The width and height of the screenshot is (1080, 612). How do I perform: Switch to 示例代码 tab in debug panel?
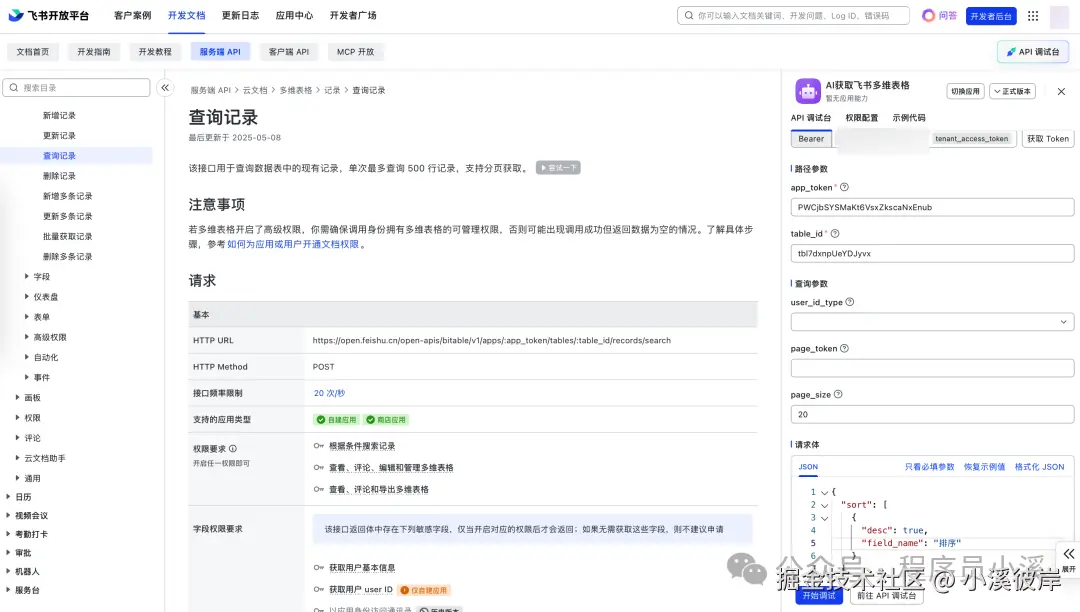(908, 118)
